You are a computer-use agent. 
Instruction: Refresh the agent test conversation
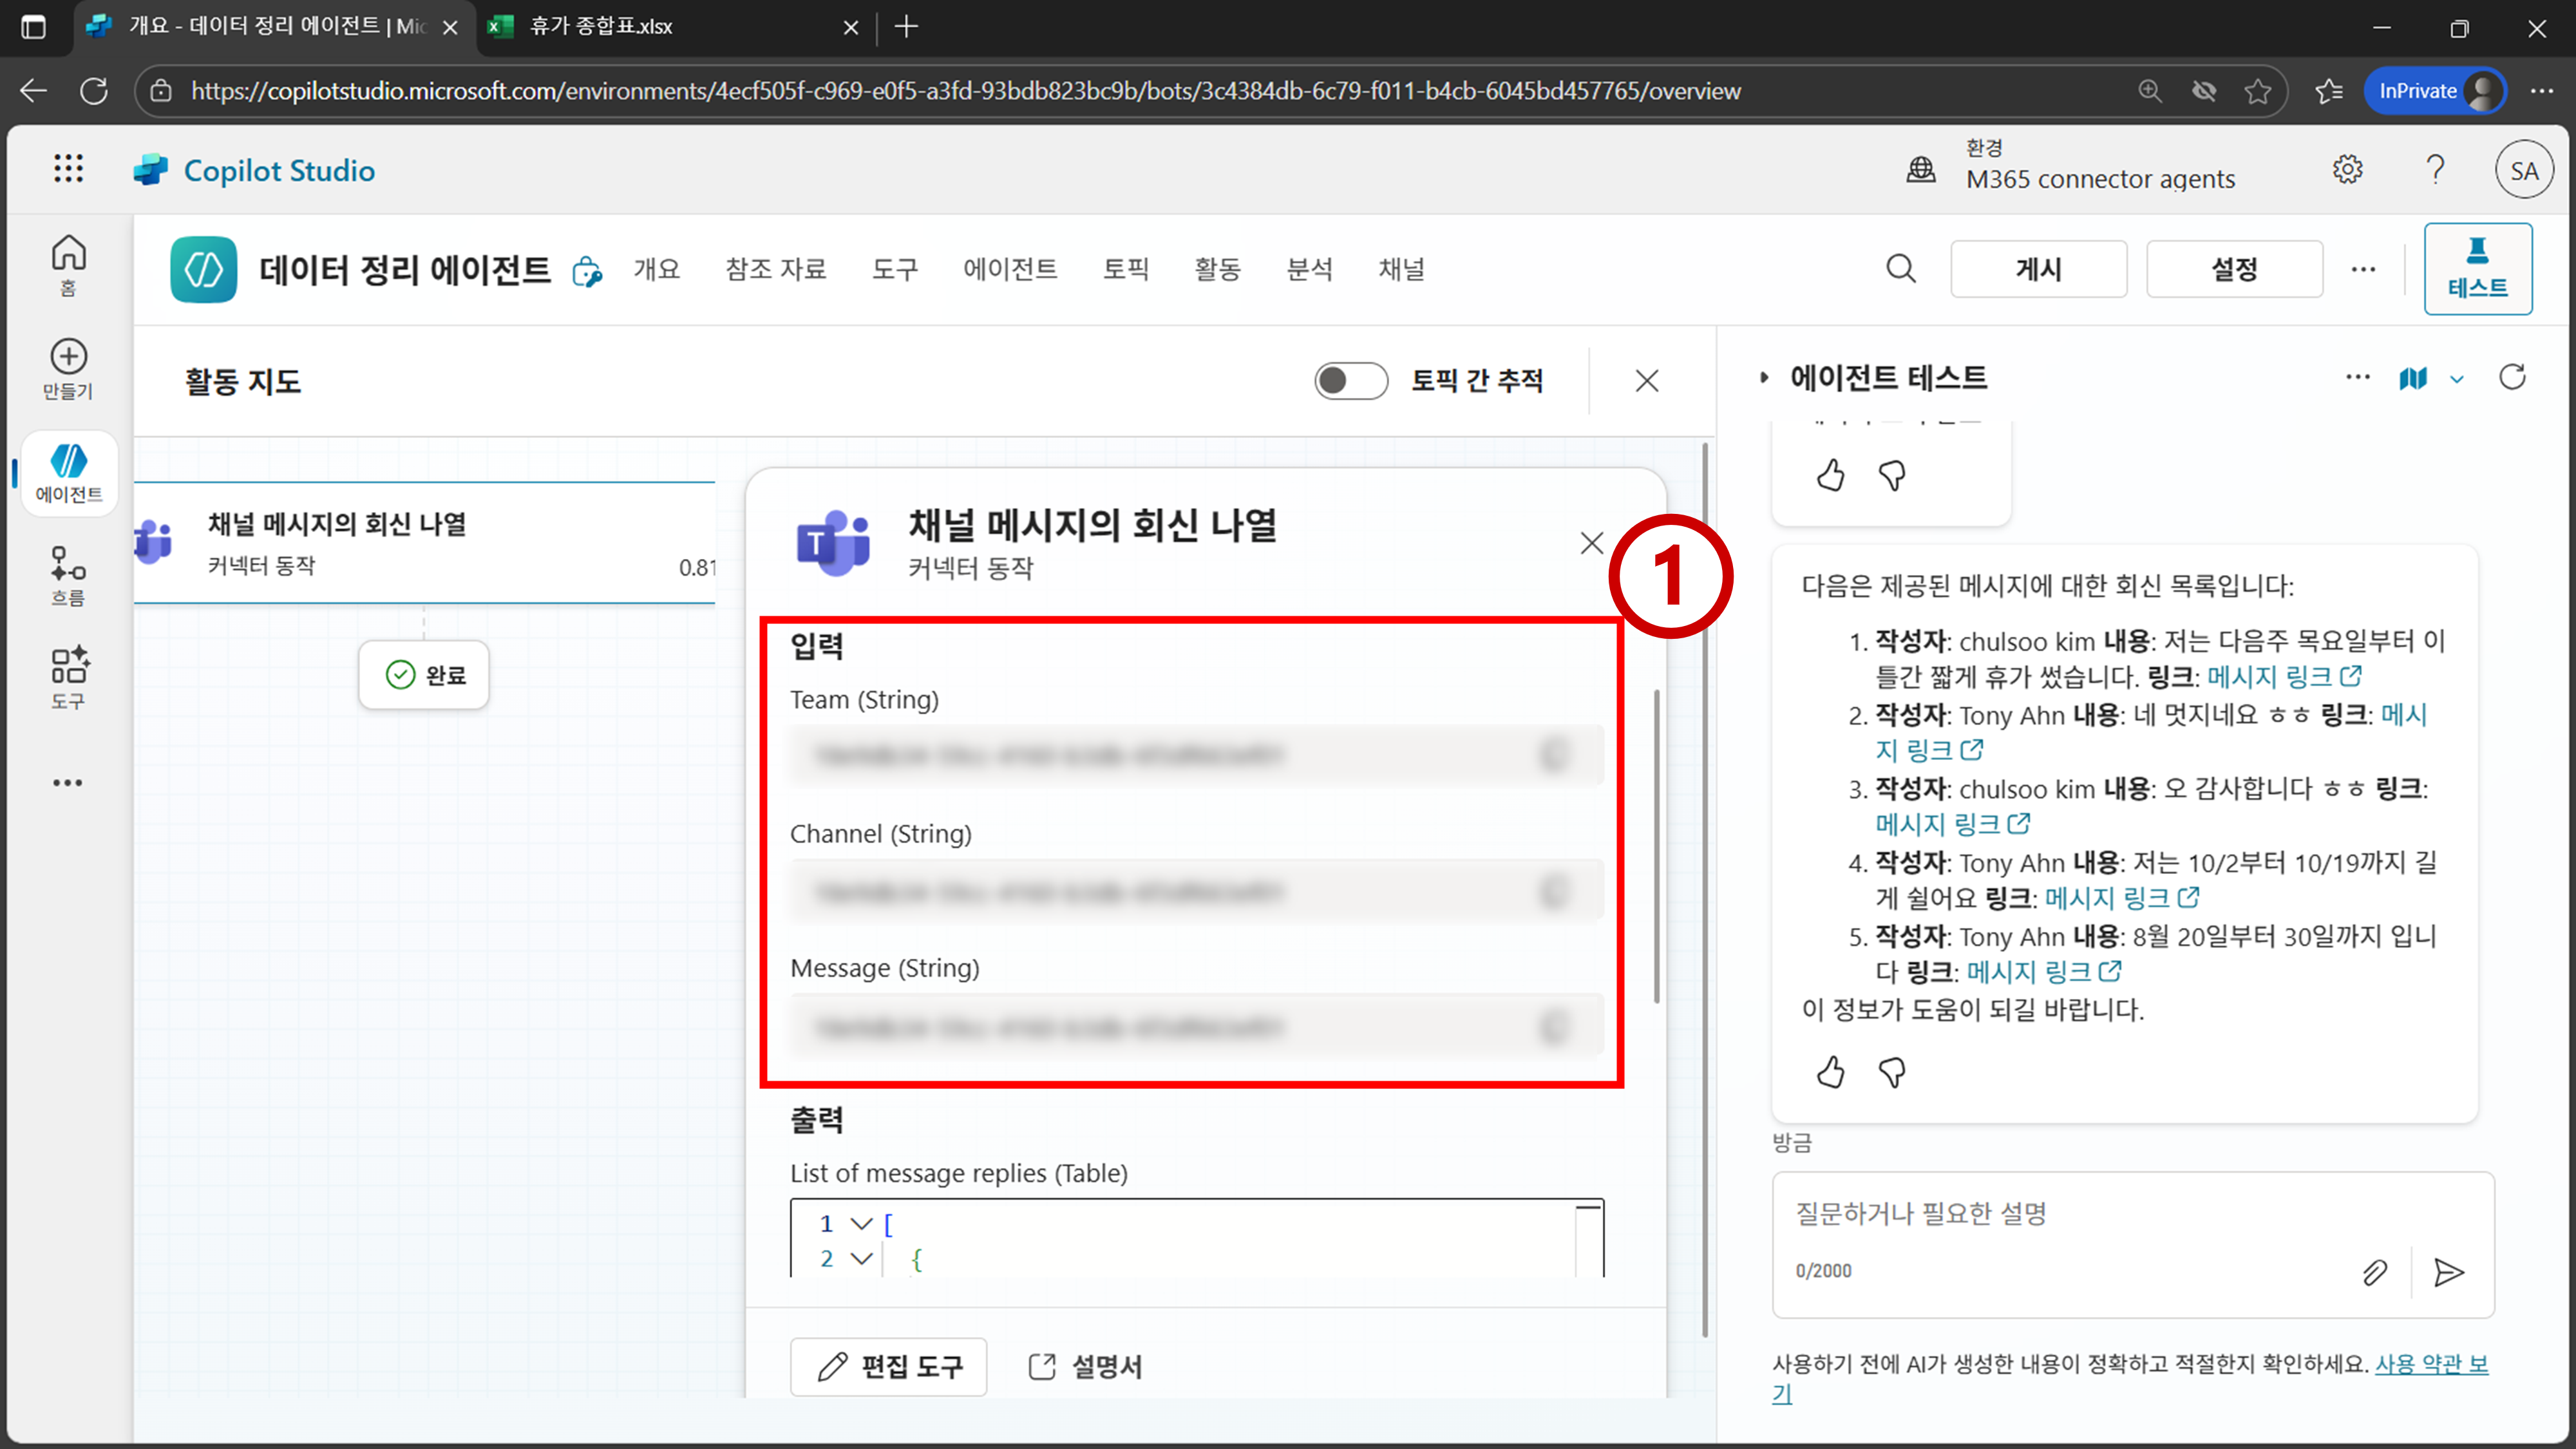(2512, 378)
